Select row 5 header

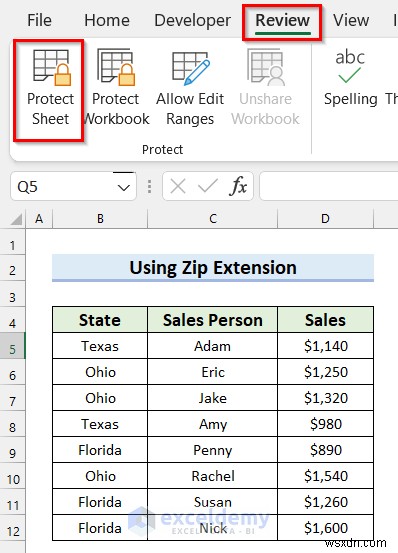click(13, 346)
